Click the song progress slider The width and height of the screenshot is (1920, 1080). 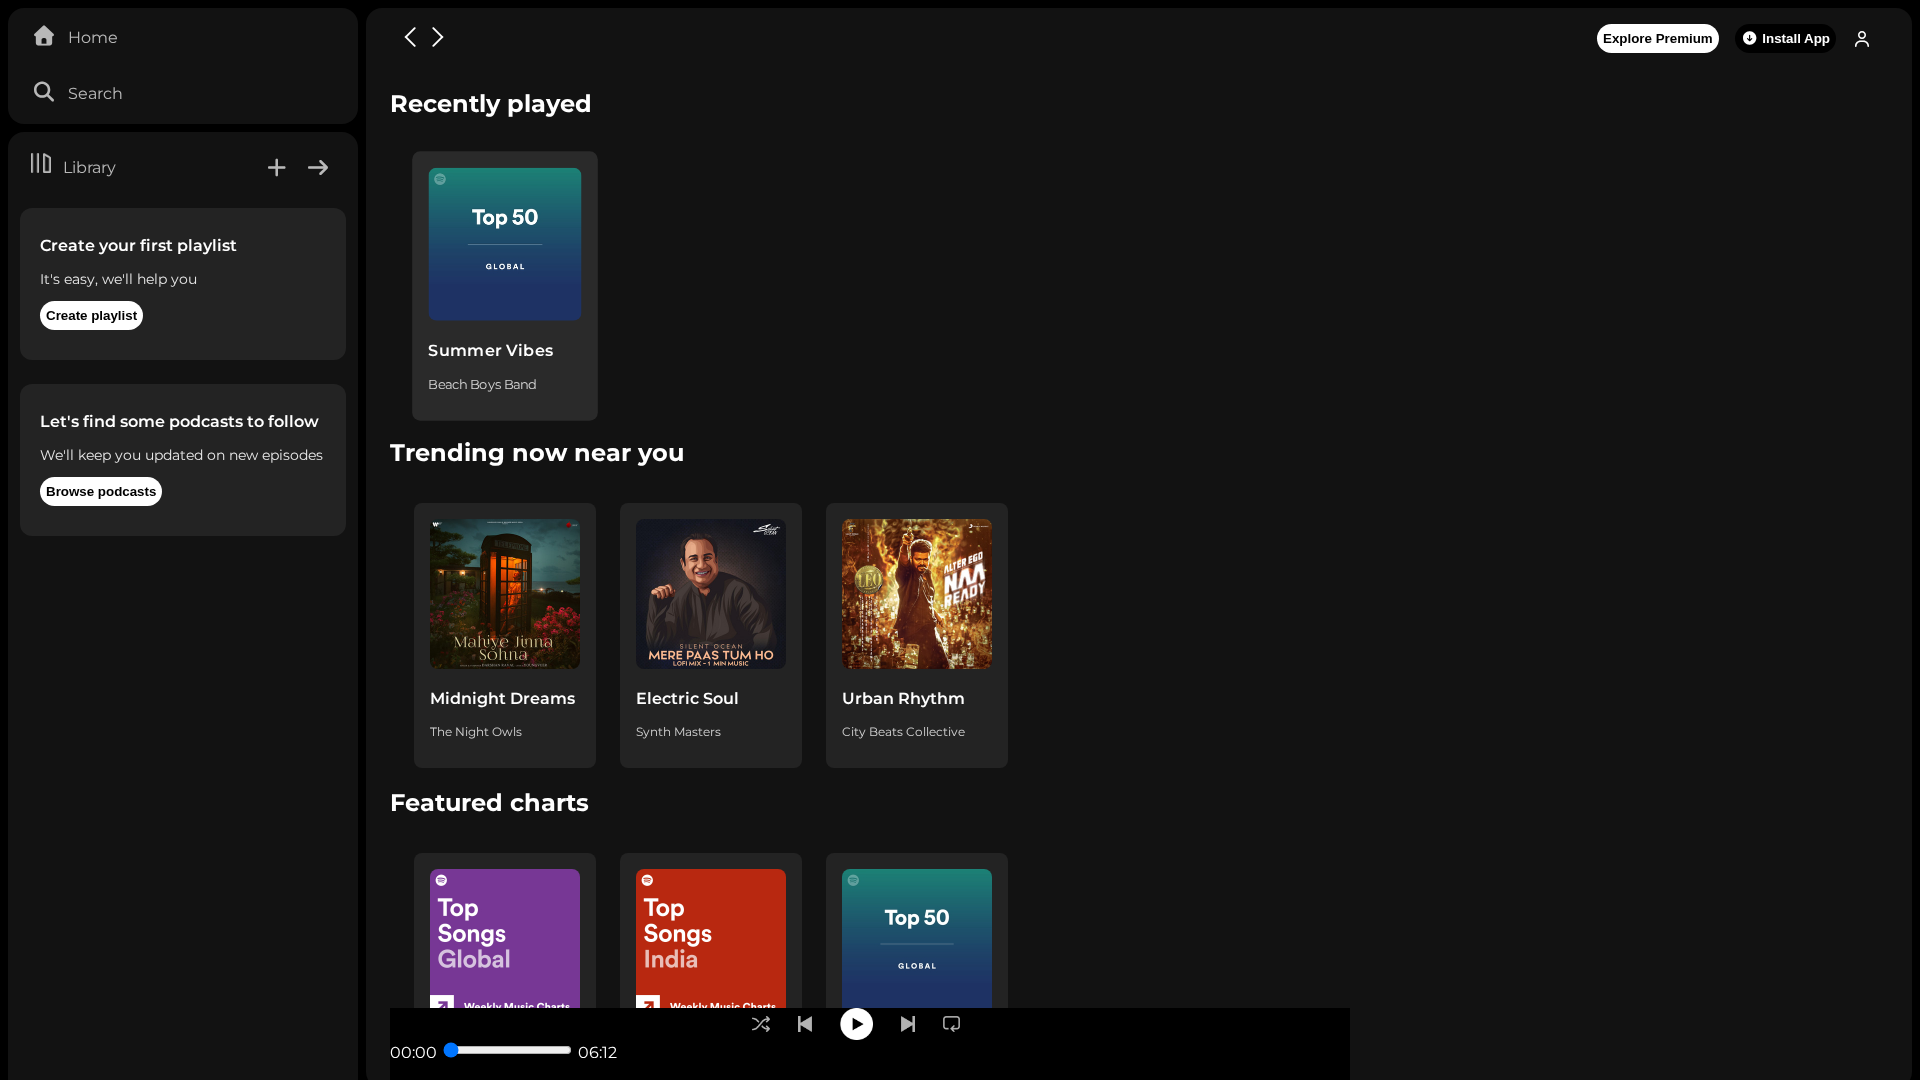tap(508, 1050)
